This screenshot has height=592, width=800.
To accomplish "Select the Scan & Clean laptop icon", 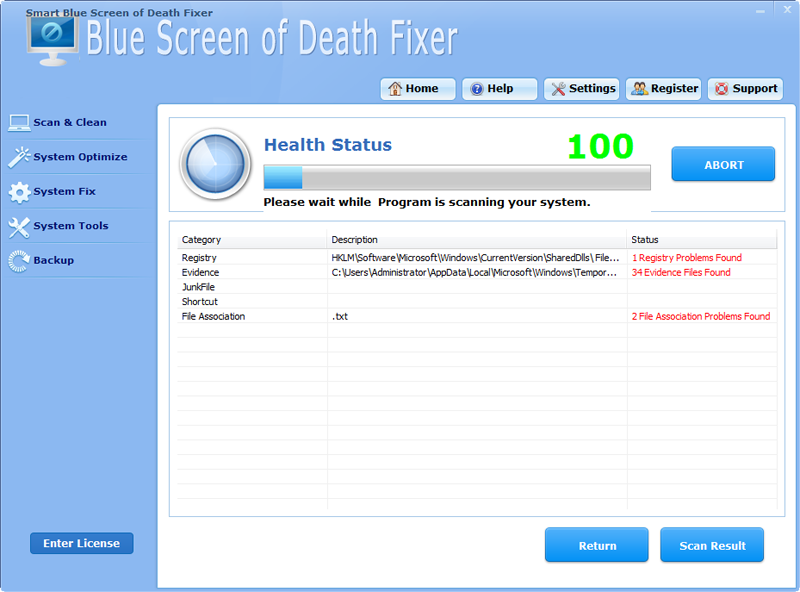I will pos(18,122).
